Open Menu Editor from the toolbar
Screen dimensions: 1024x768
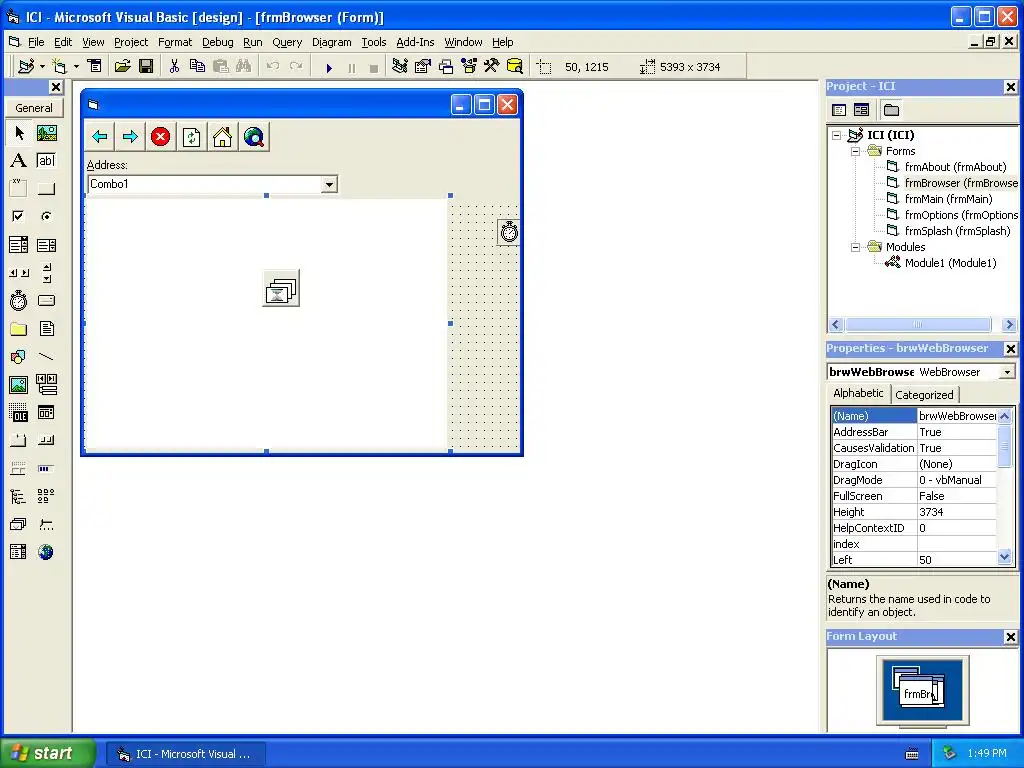[95, 66]
